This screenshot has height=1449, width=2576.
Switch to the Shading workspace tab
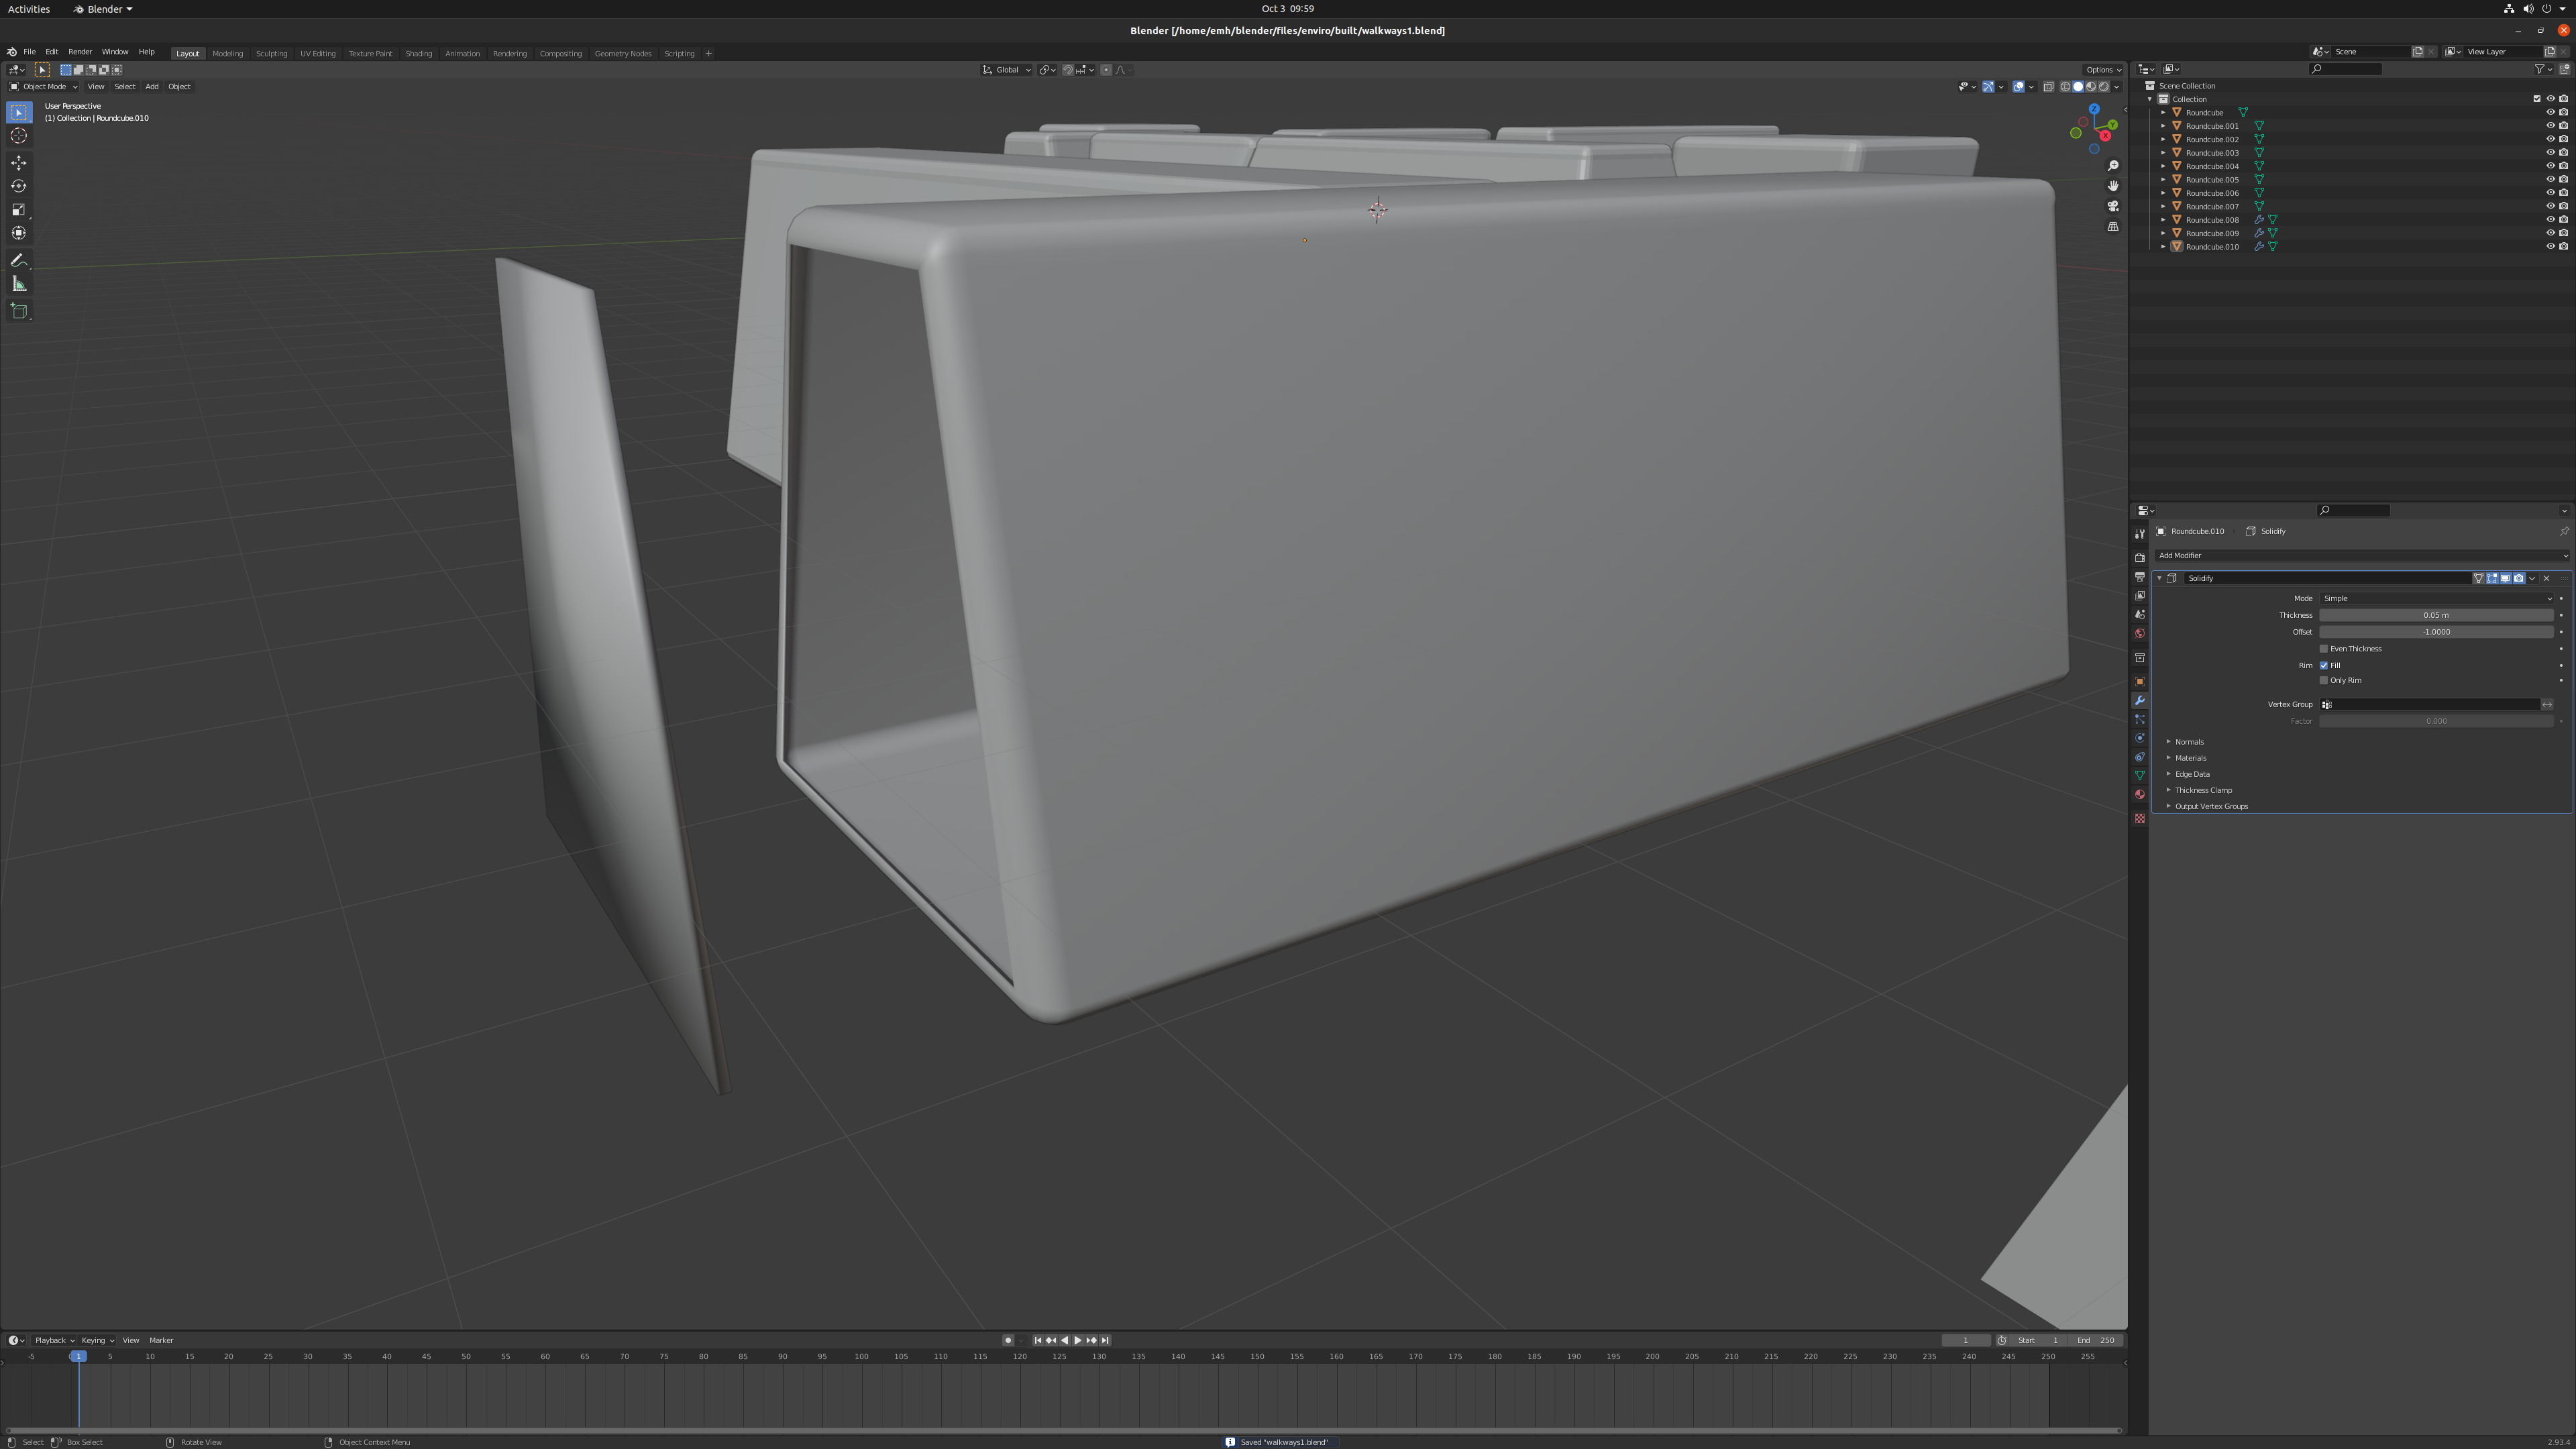point(418,54)
